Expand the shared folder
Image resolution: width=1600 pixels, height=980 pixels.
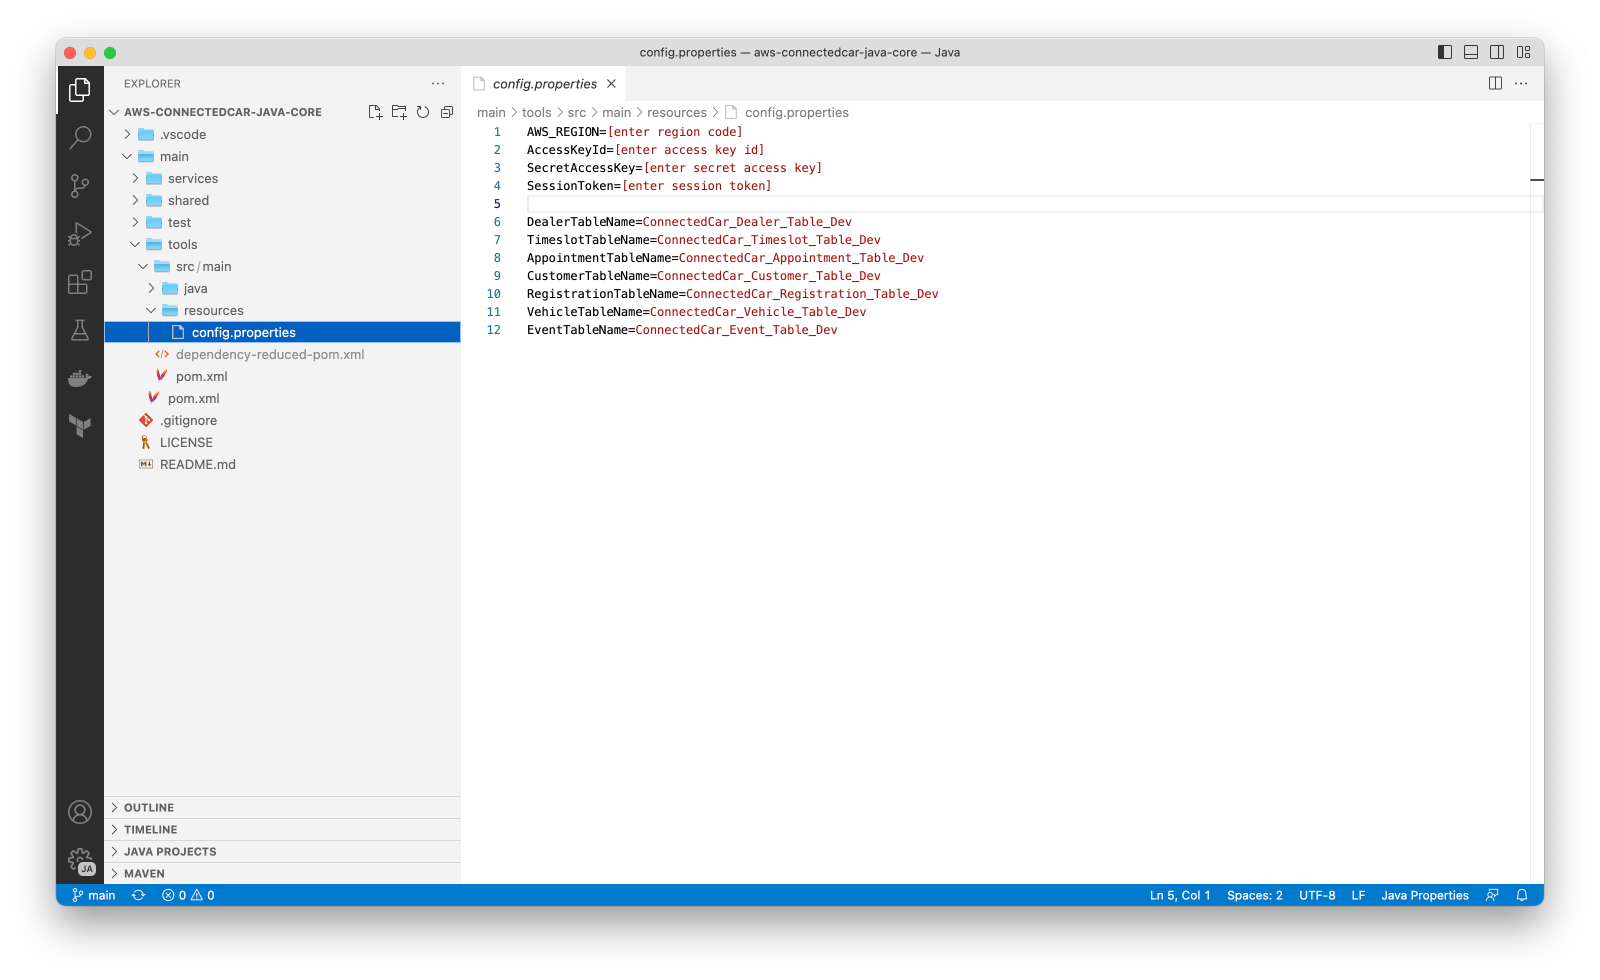coord(282,200)
